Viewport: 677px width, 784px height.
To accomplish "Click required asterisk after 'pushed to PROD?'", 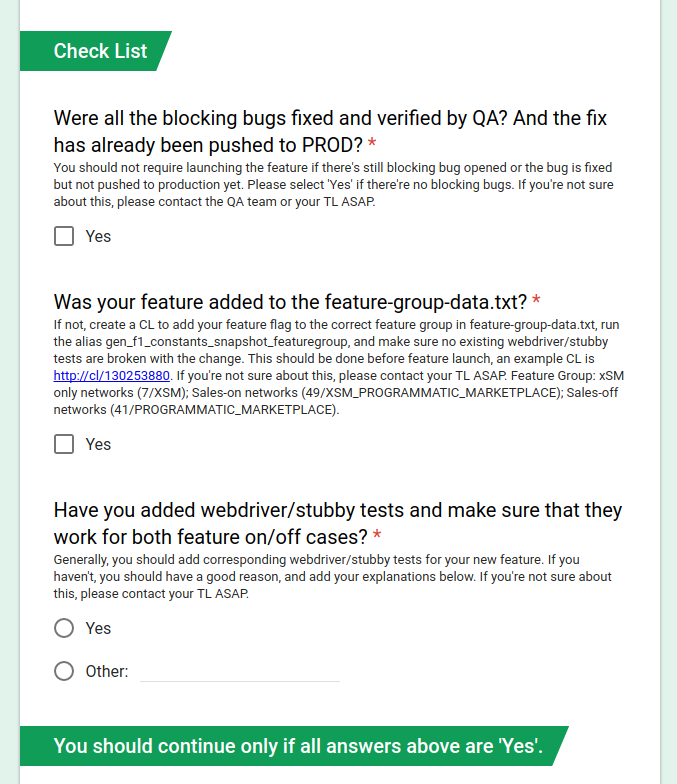I will coord(372,144).
